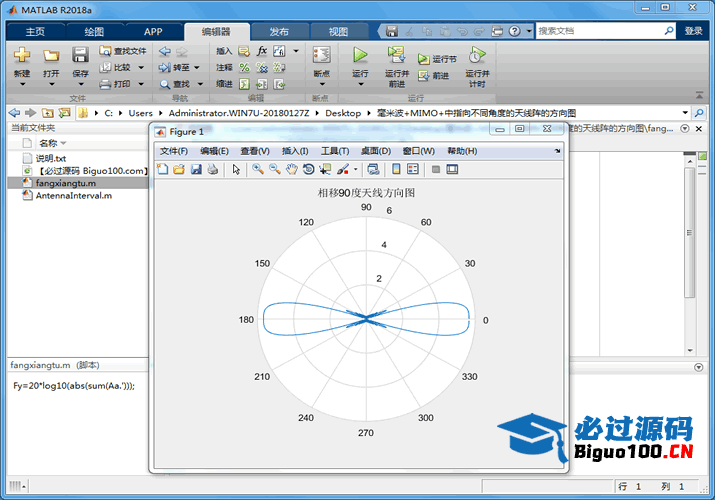Expand the address bar path dropdown
The image size is (715, 500).
pos(685,113)
